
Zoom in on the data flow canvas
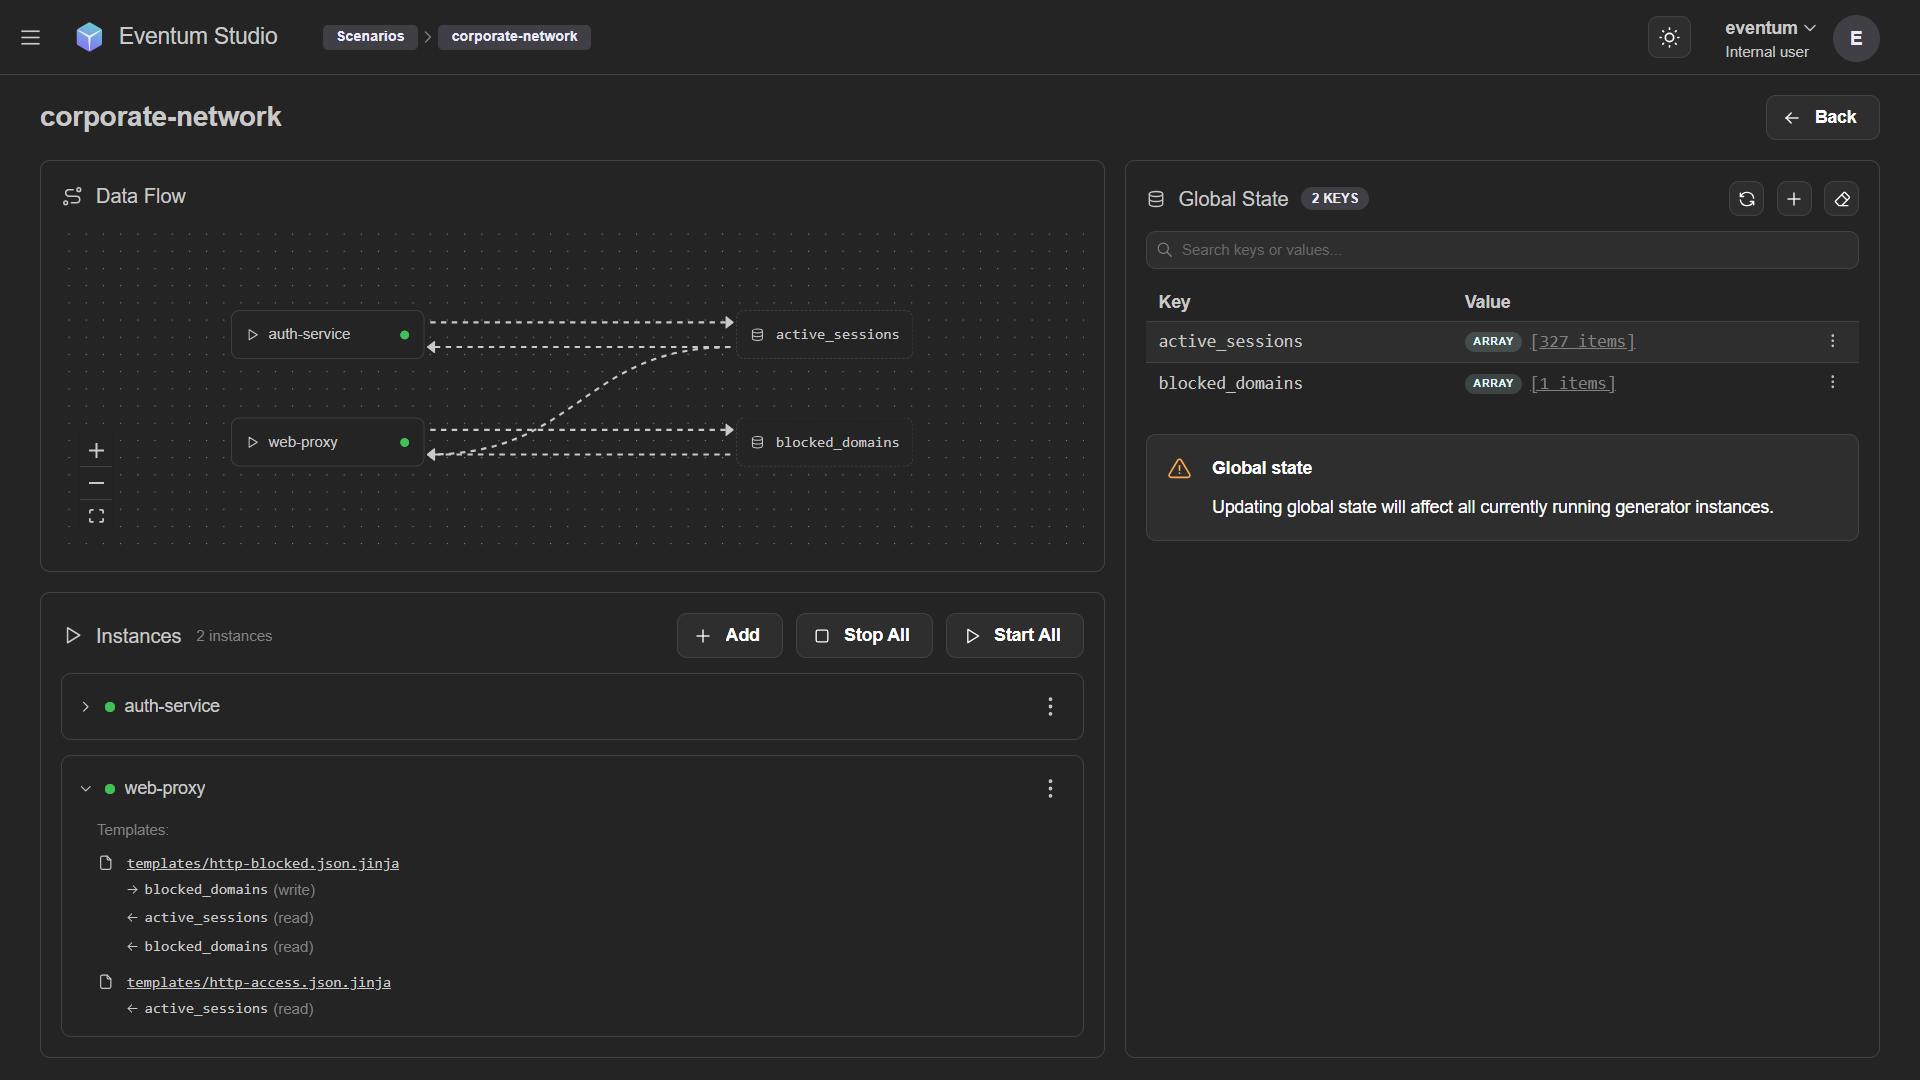[x=96, y=451]
